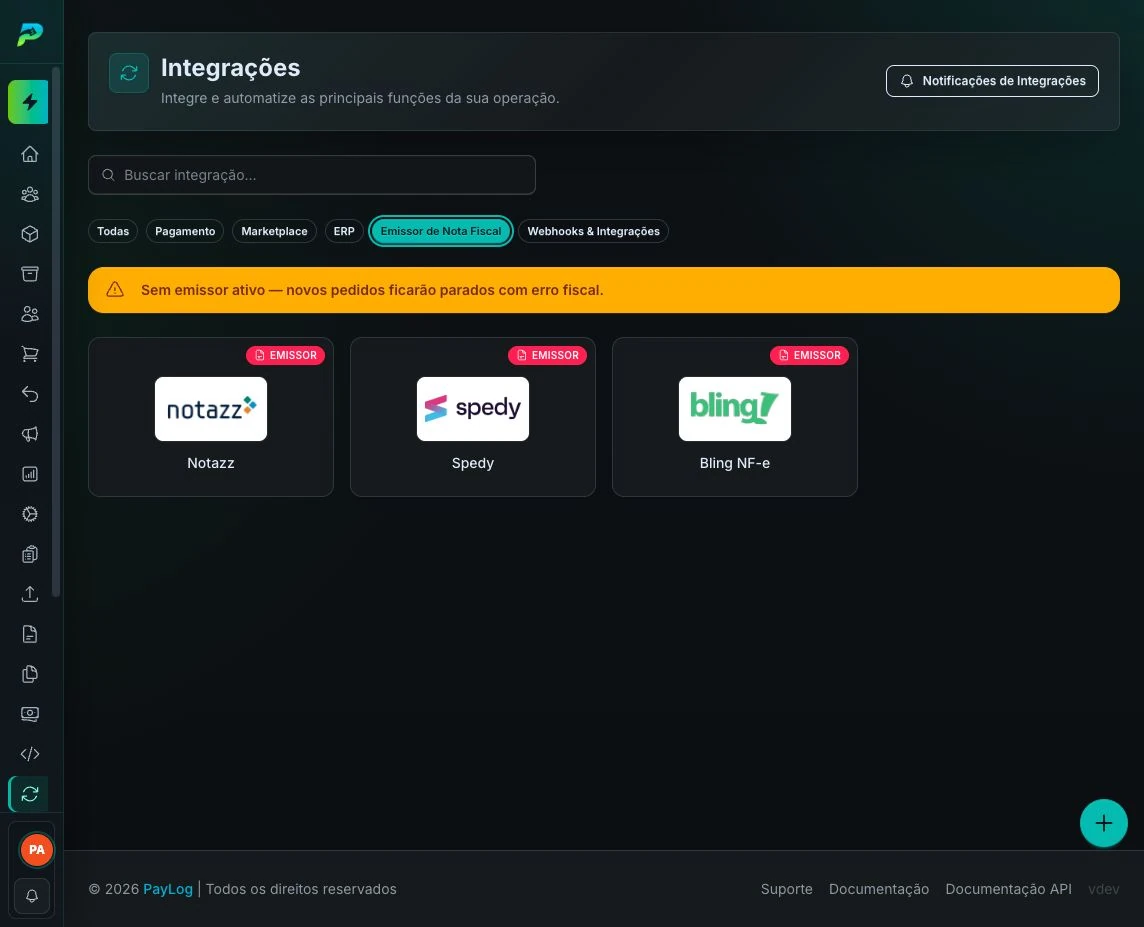Open the cube products icon in sidebar
Image resolution: width=1144 pixels, height=927 pixels.
[30, 234]
